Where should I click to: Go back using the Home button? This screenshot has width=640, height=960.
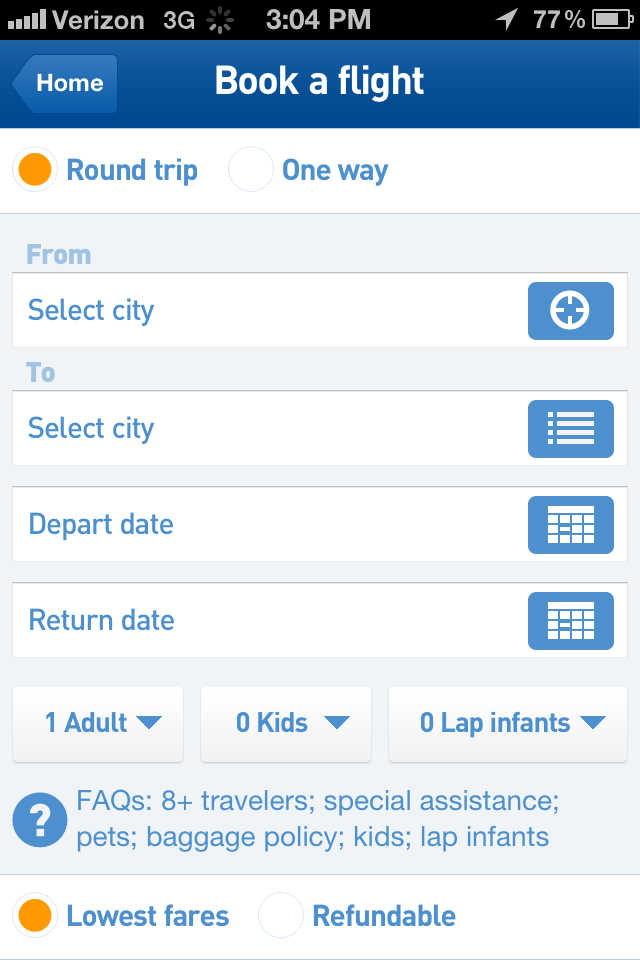click(x=66, y=83)
